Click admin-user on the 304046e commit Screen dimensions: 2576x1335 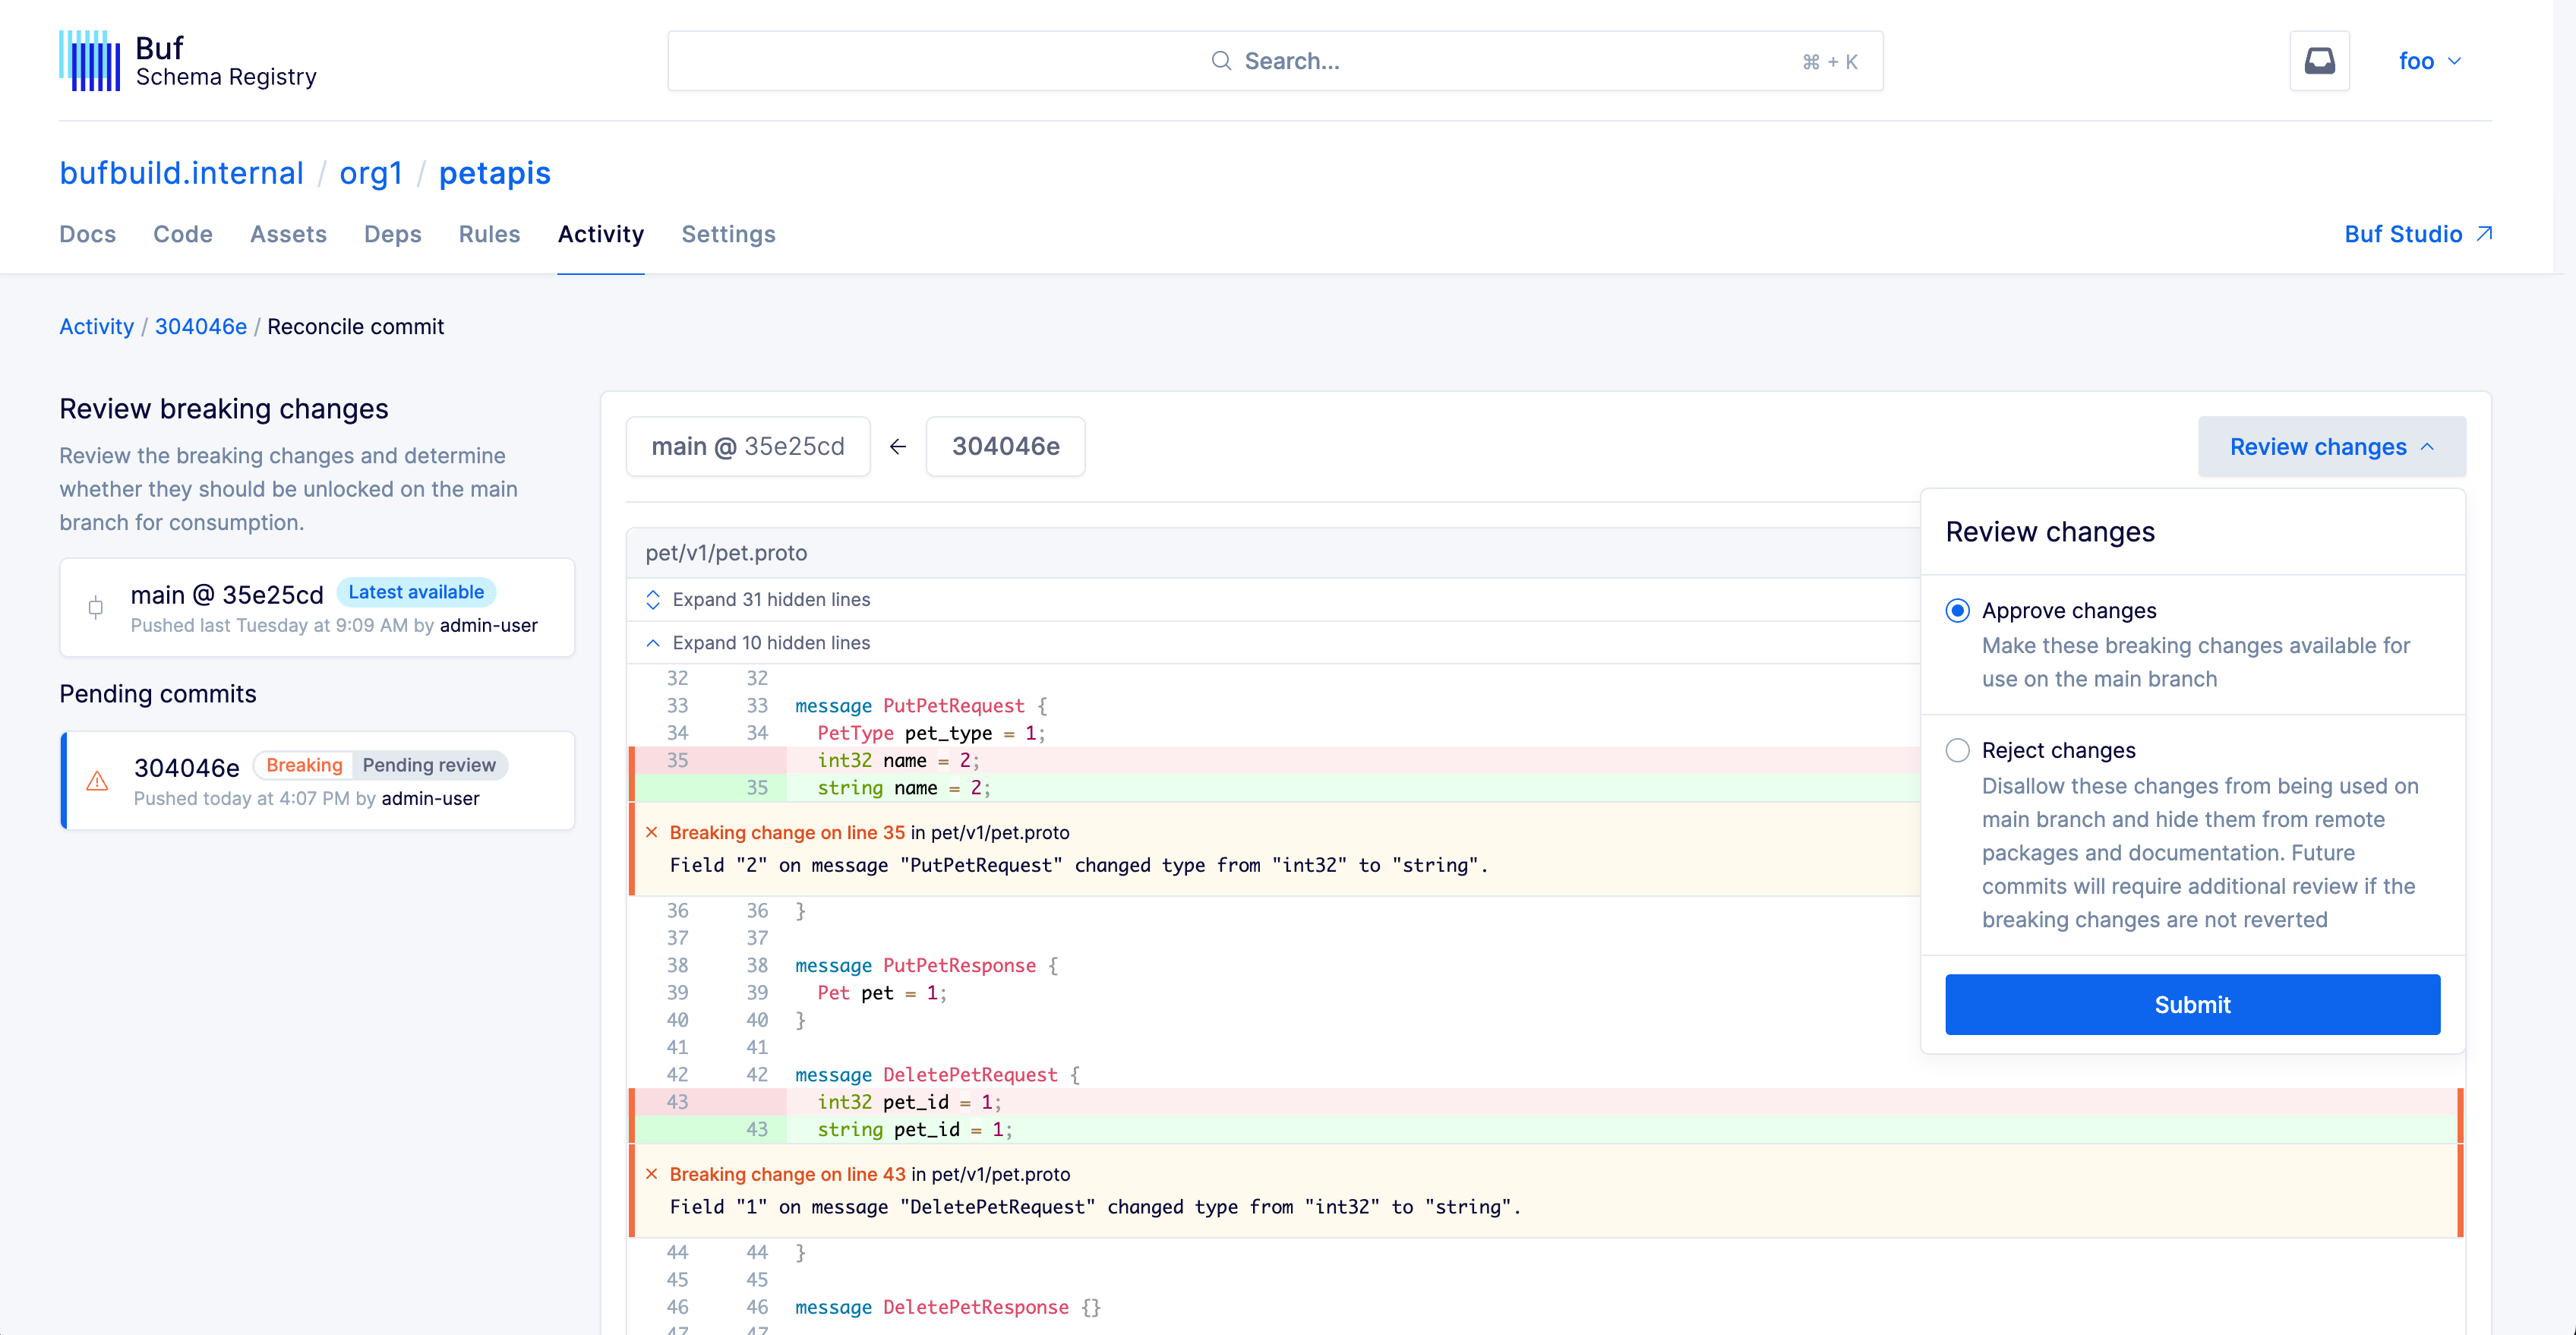pyautogui.click(x=431, y=799)
